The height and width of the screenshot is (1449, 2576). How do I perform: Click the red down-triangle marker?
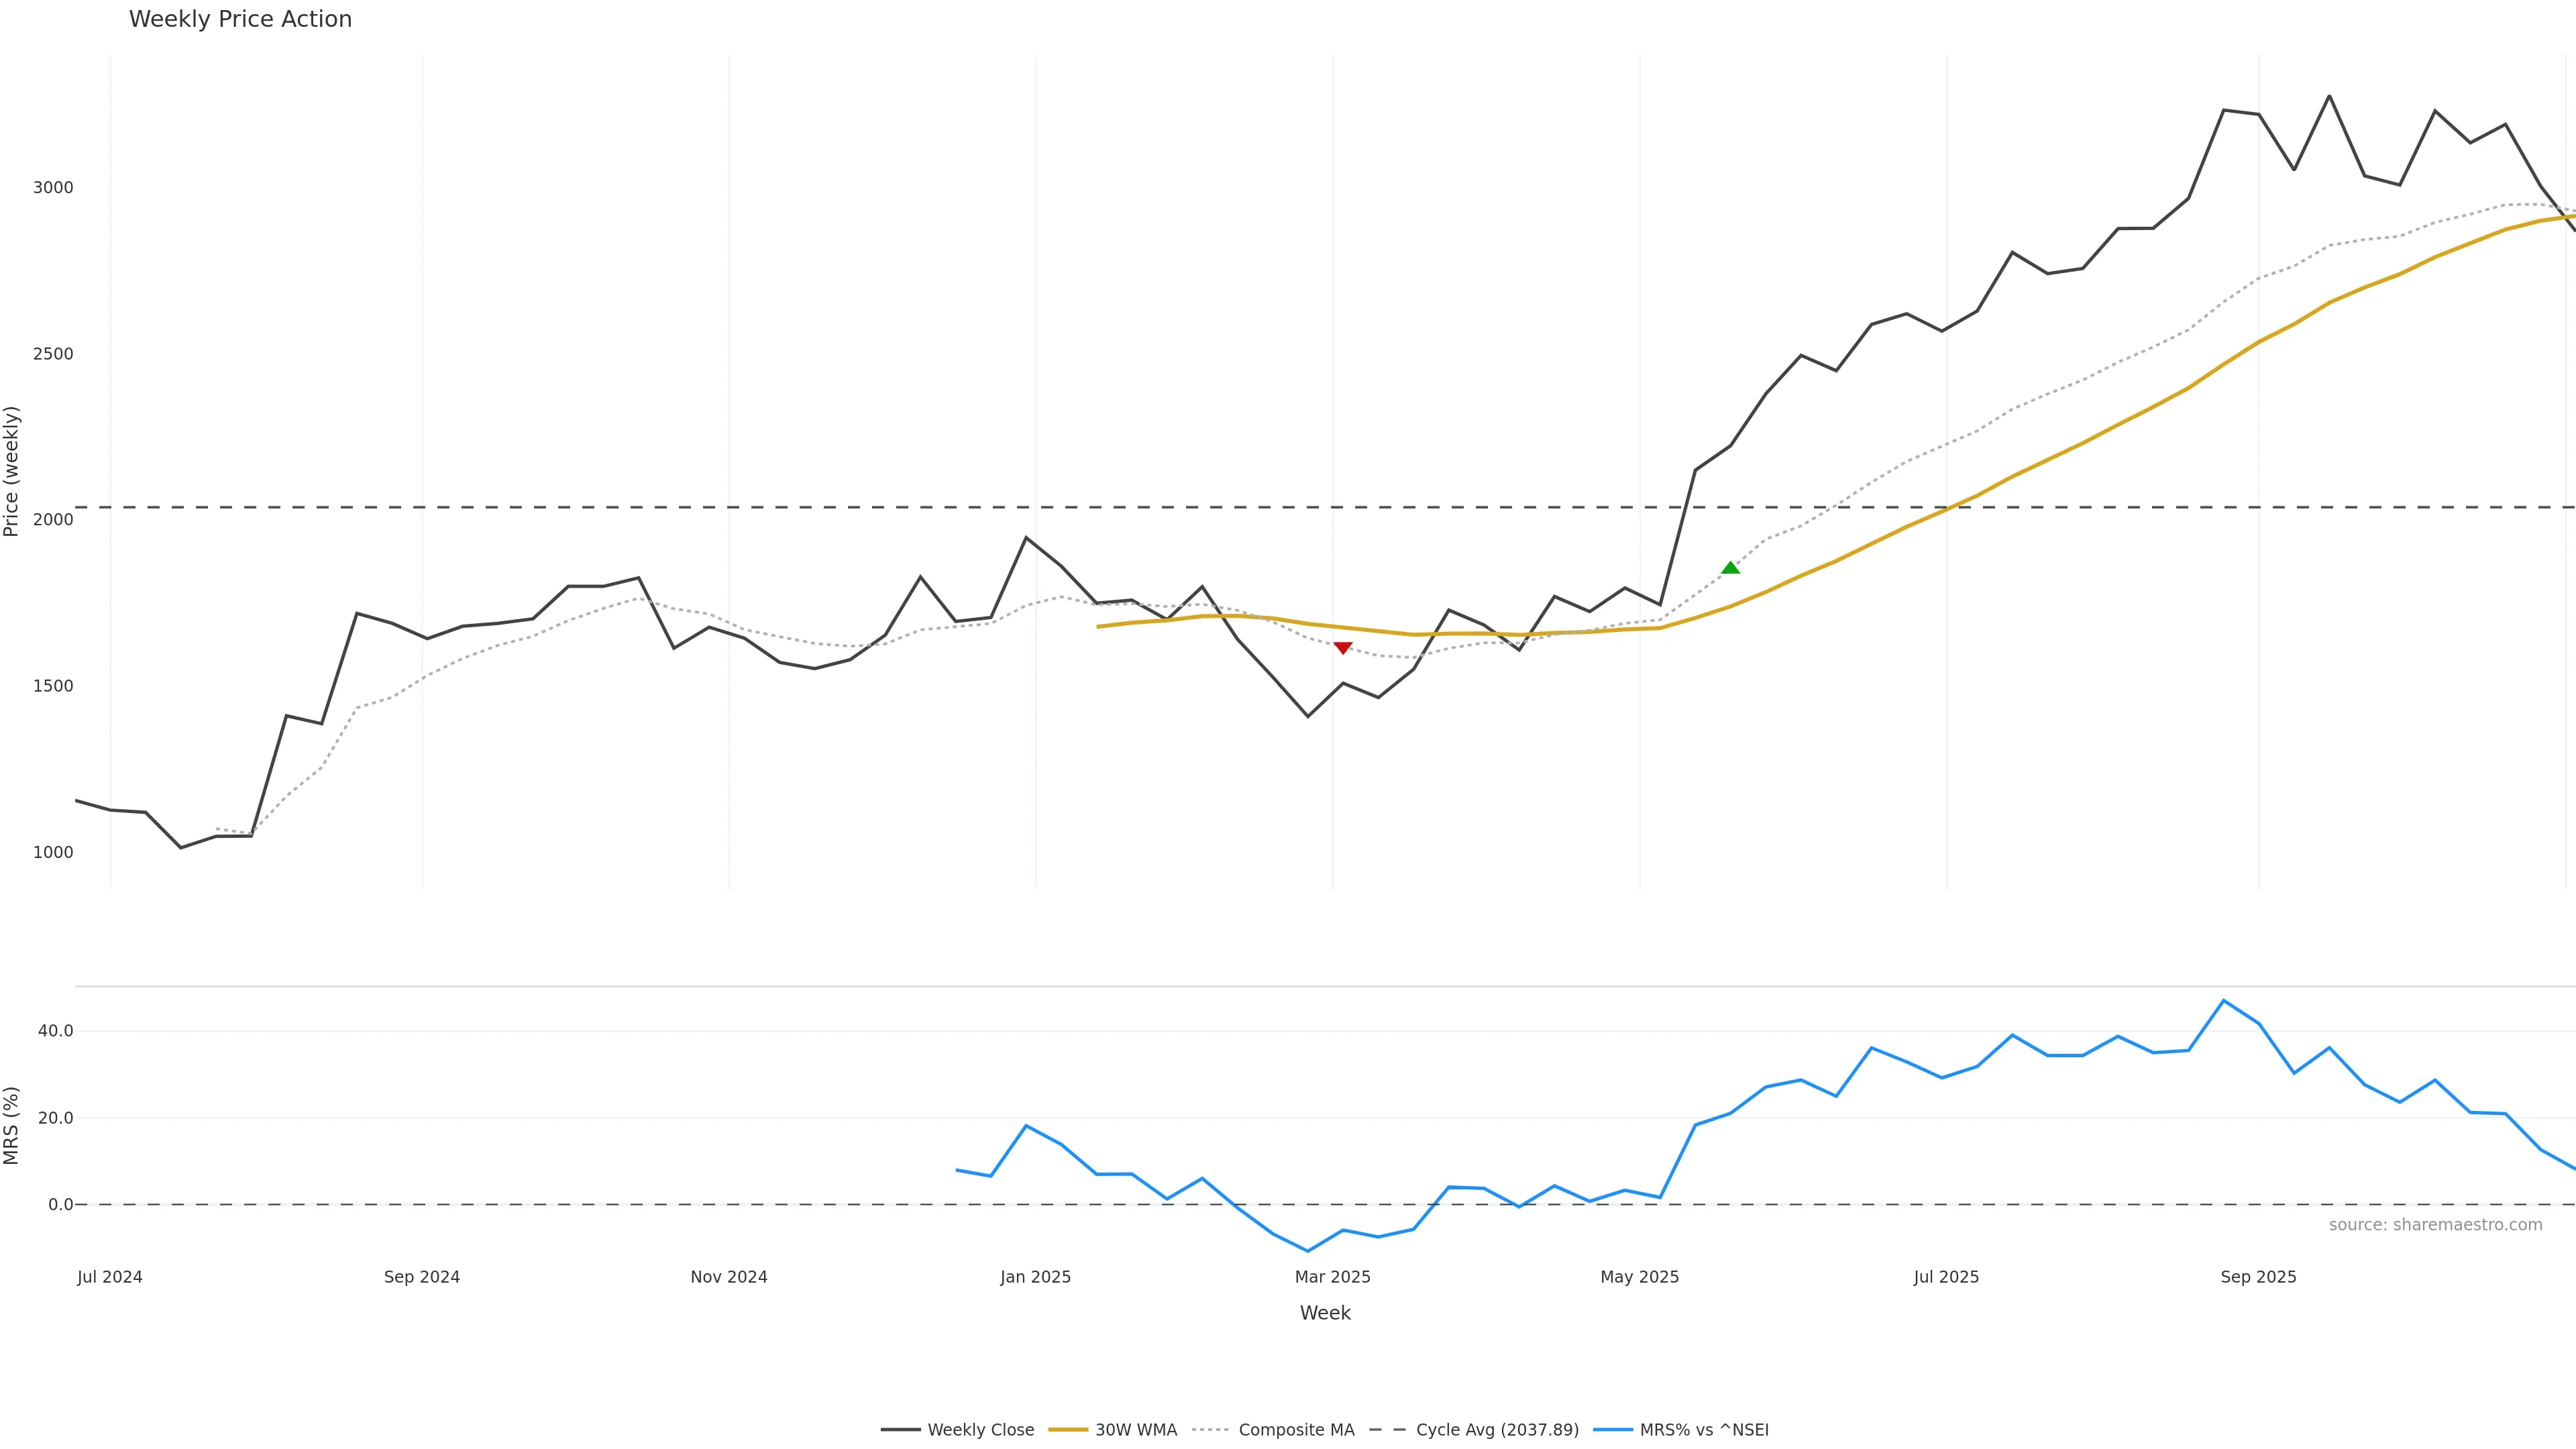(x=1343, y=648)
